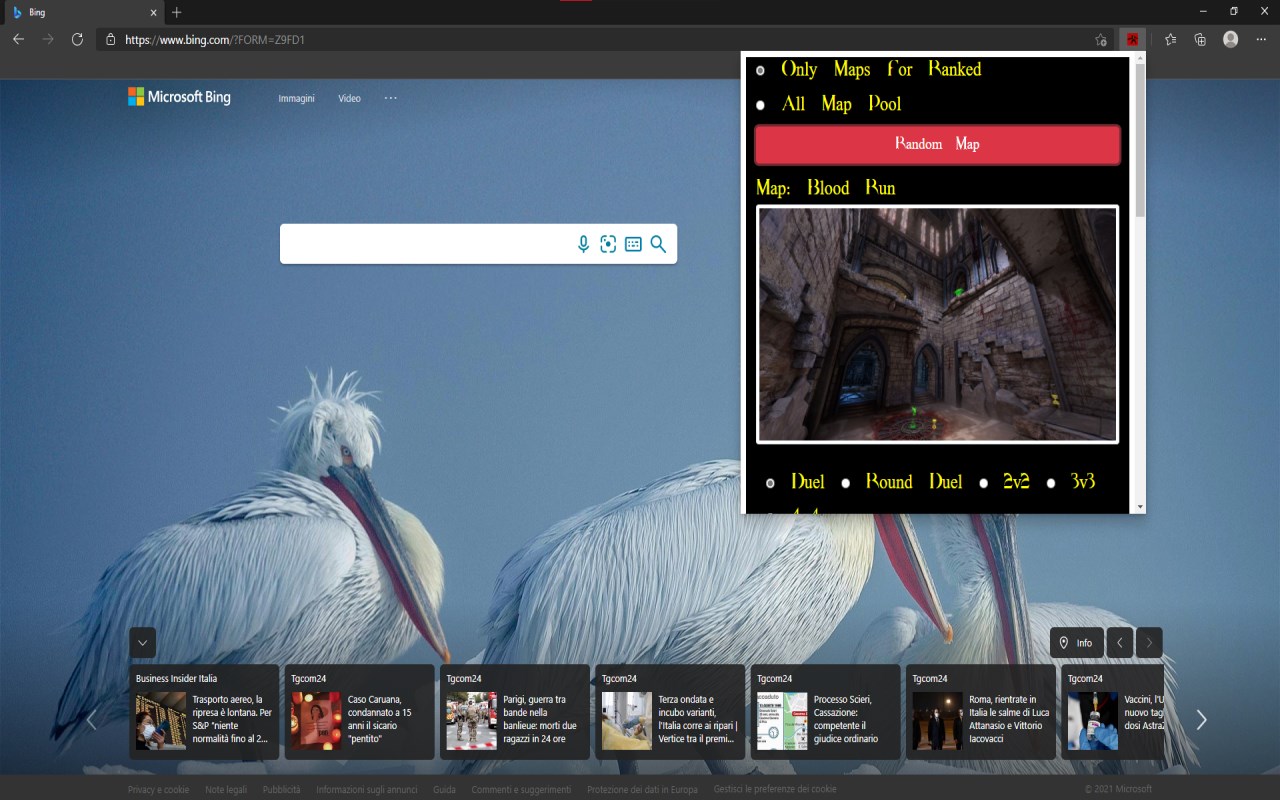
Task: Choose the 2v2 mode radio button
Action: pos(983,483)
